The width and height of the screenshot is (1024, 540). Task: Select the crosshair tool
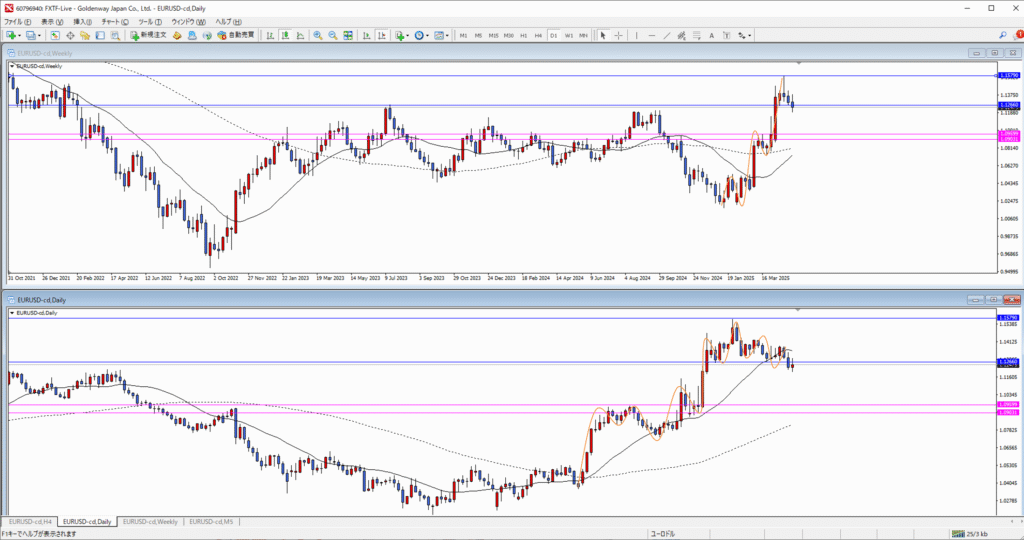618,35
